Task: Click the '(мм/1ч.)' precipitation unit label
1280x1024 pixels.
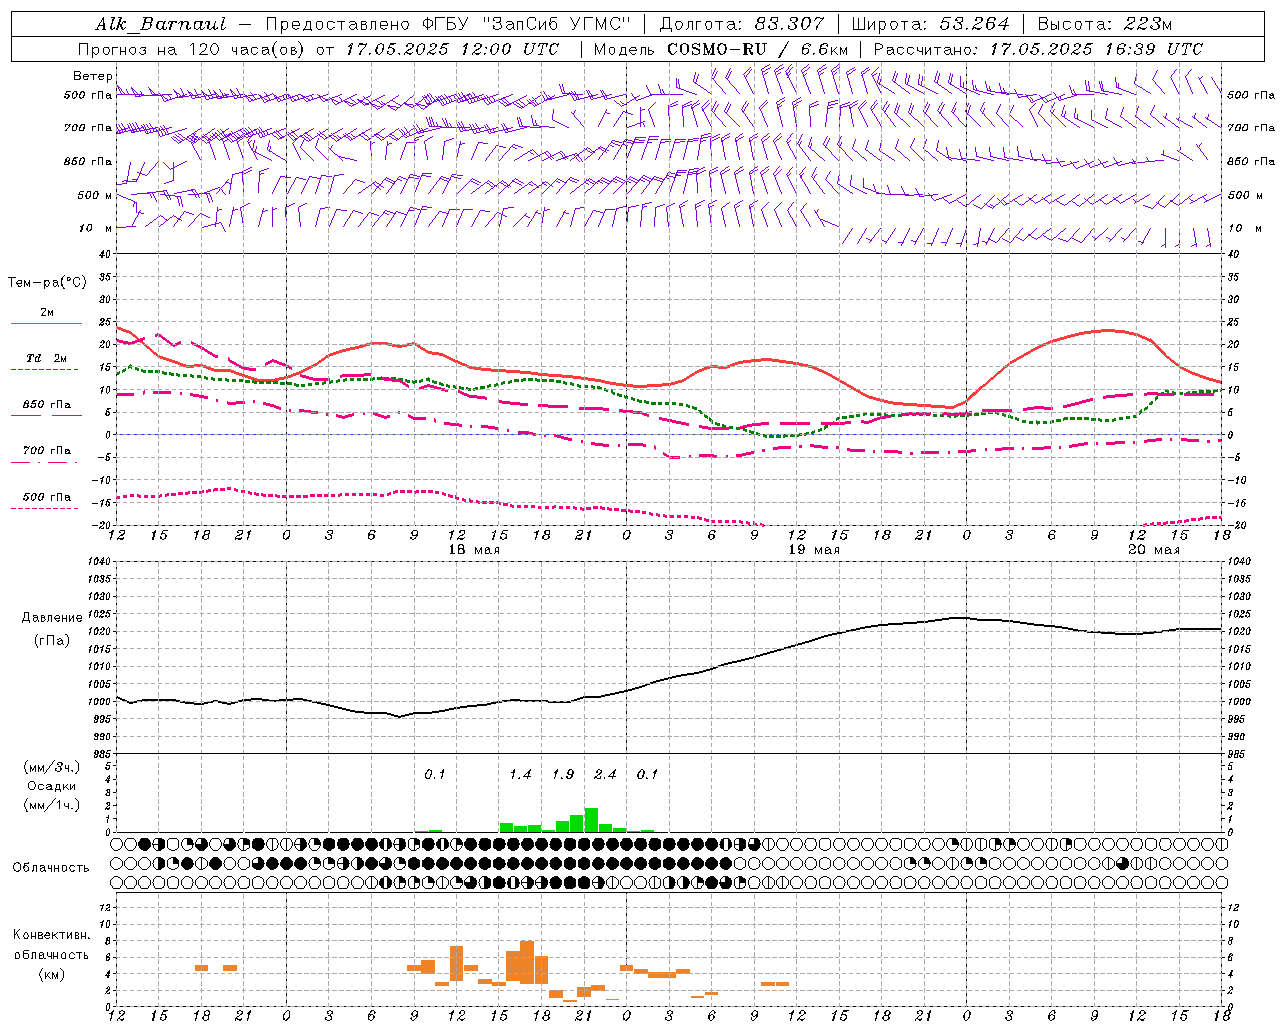Action: point(52,805)
